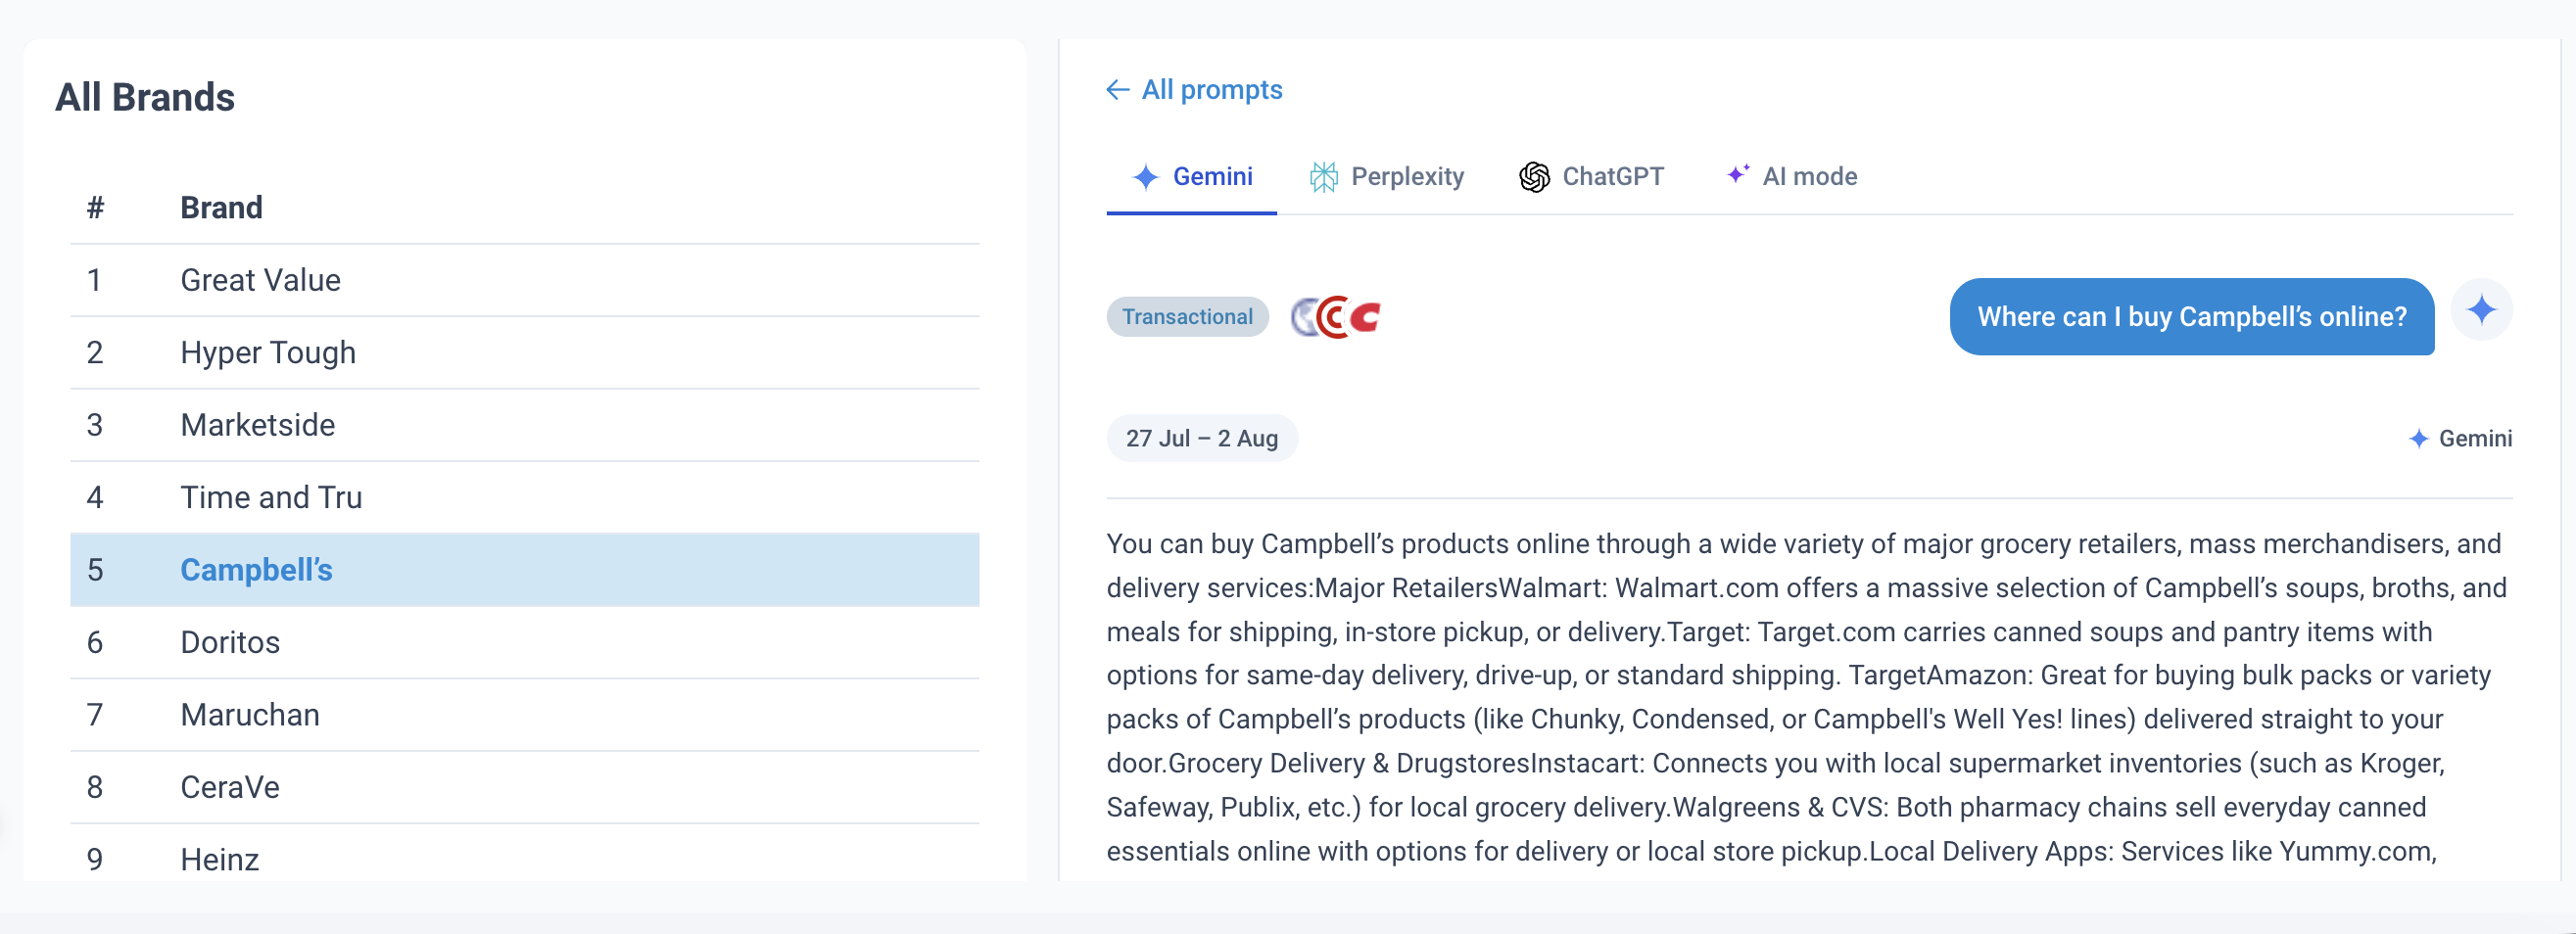Select the Doritos brand row

(x=524, y=643)
